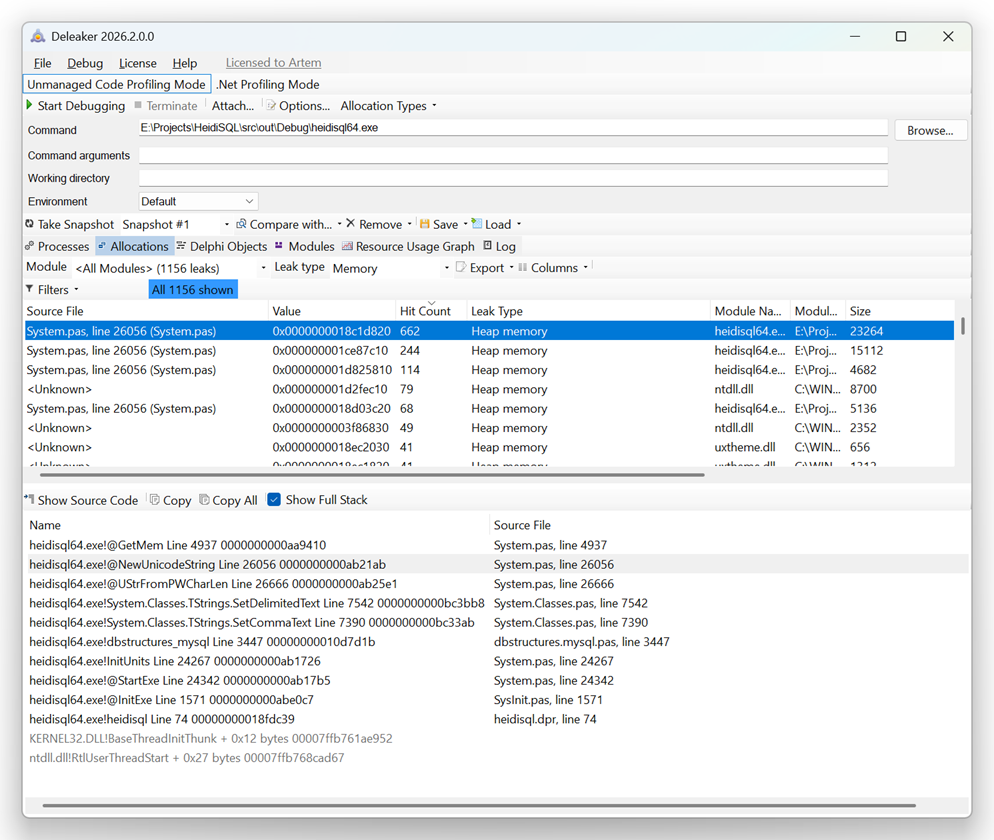Click the Attach... button
This screenshot has height=840, width=994.
tap(232, 106)
